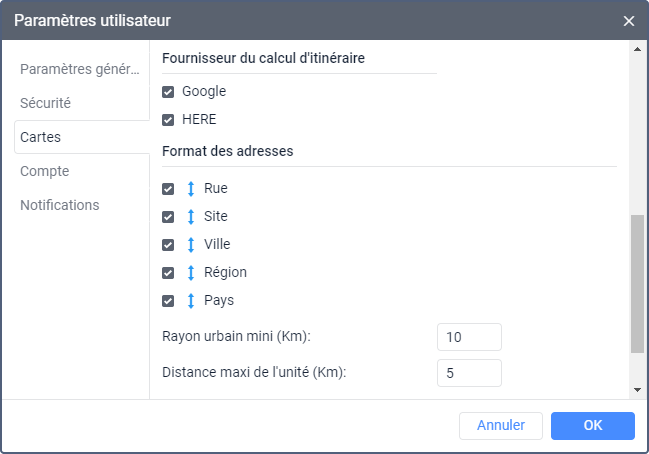Toggle the Ville address checkbox
This screenshot has width=649, height=454.
168,245
